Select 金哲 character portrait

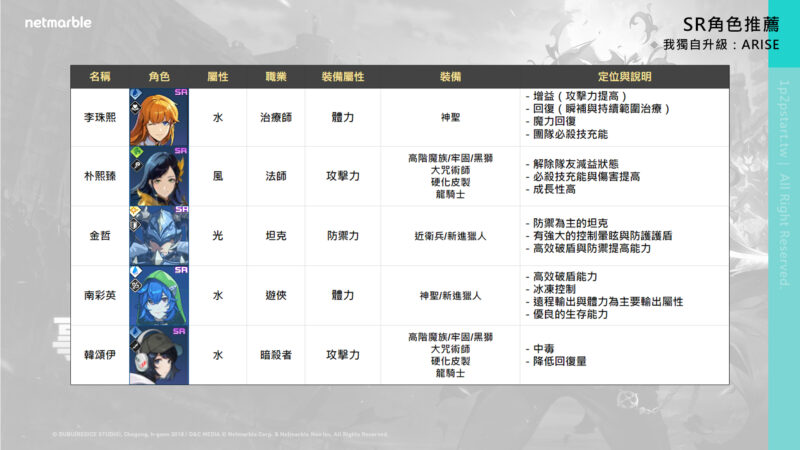click(159, 236)
